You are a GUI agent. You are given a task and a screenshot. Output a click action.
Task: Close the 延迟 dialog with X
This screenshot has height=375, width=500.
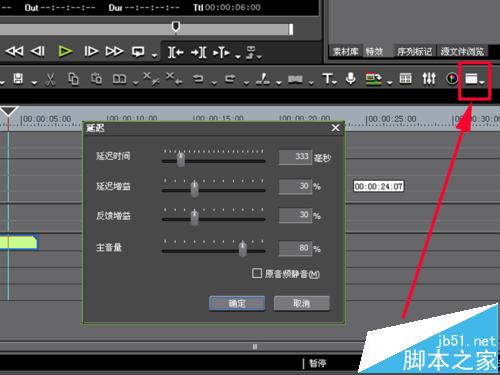tap(335, 128)
